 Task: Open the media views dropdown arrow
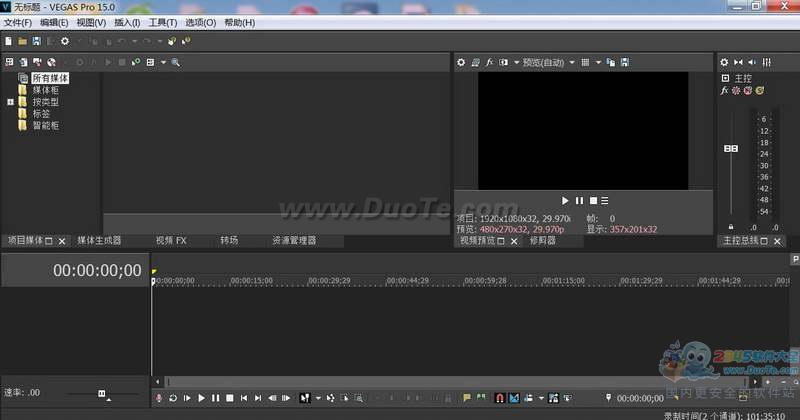pyautogui.click(x=163, y=62)
